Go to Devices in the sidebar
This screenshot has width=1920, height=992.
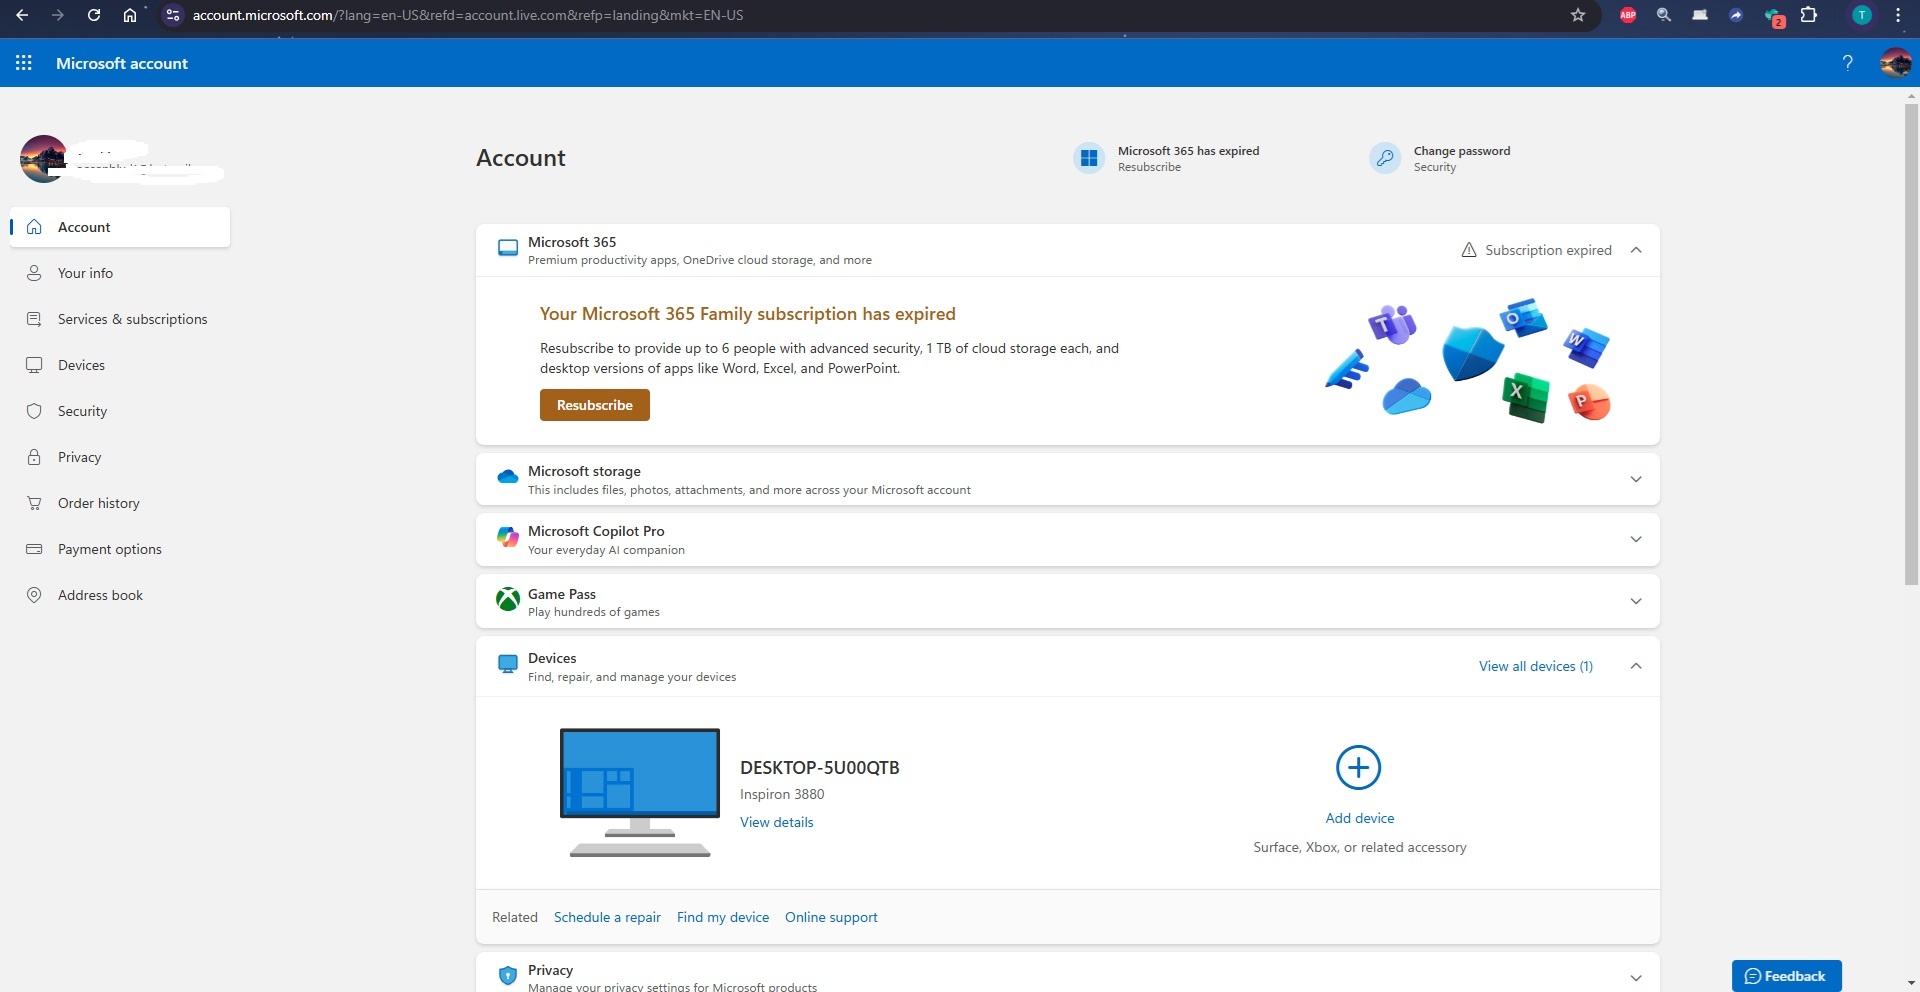120,365
